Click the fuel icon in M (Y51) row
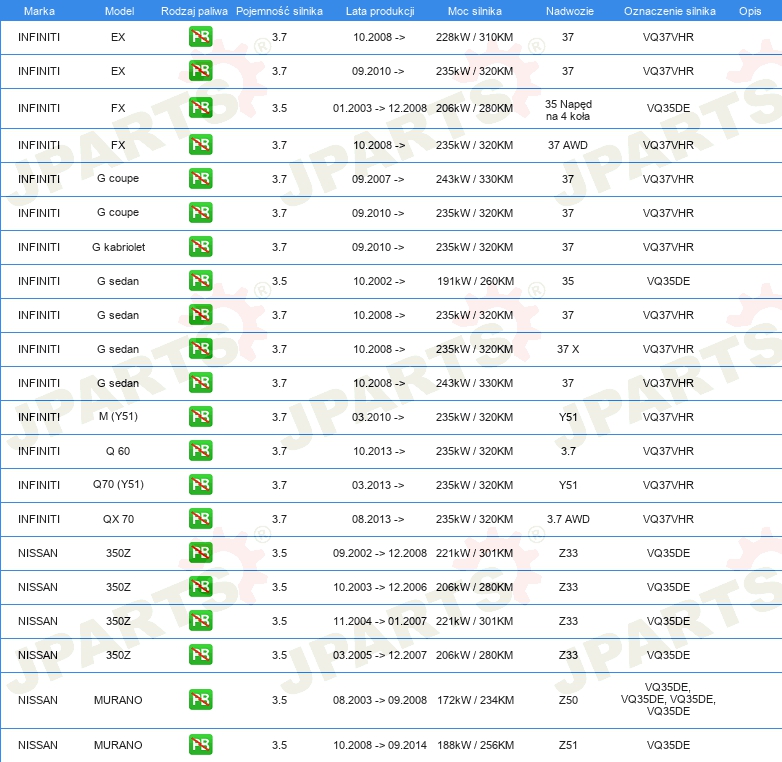This screenshot has width=782, height=762. [x=200, y=416]
